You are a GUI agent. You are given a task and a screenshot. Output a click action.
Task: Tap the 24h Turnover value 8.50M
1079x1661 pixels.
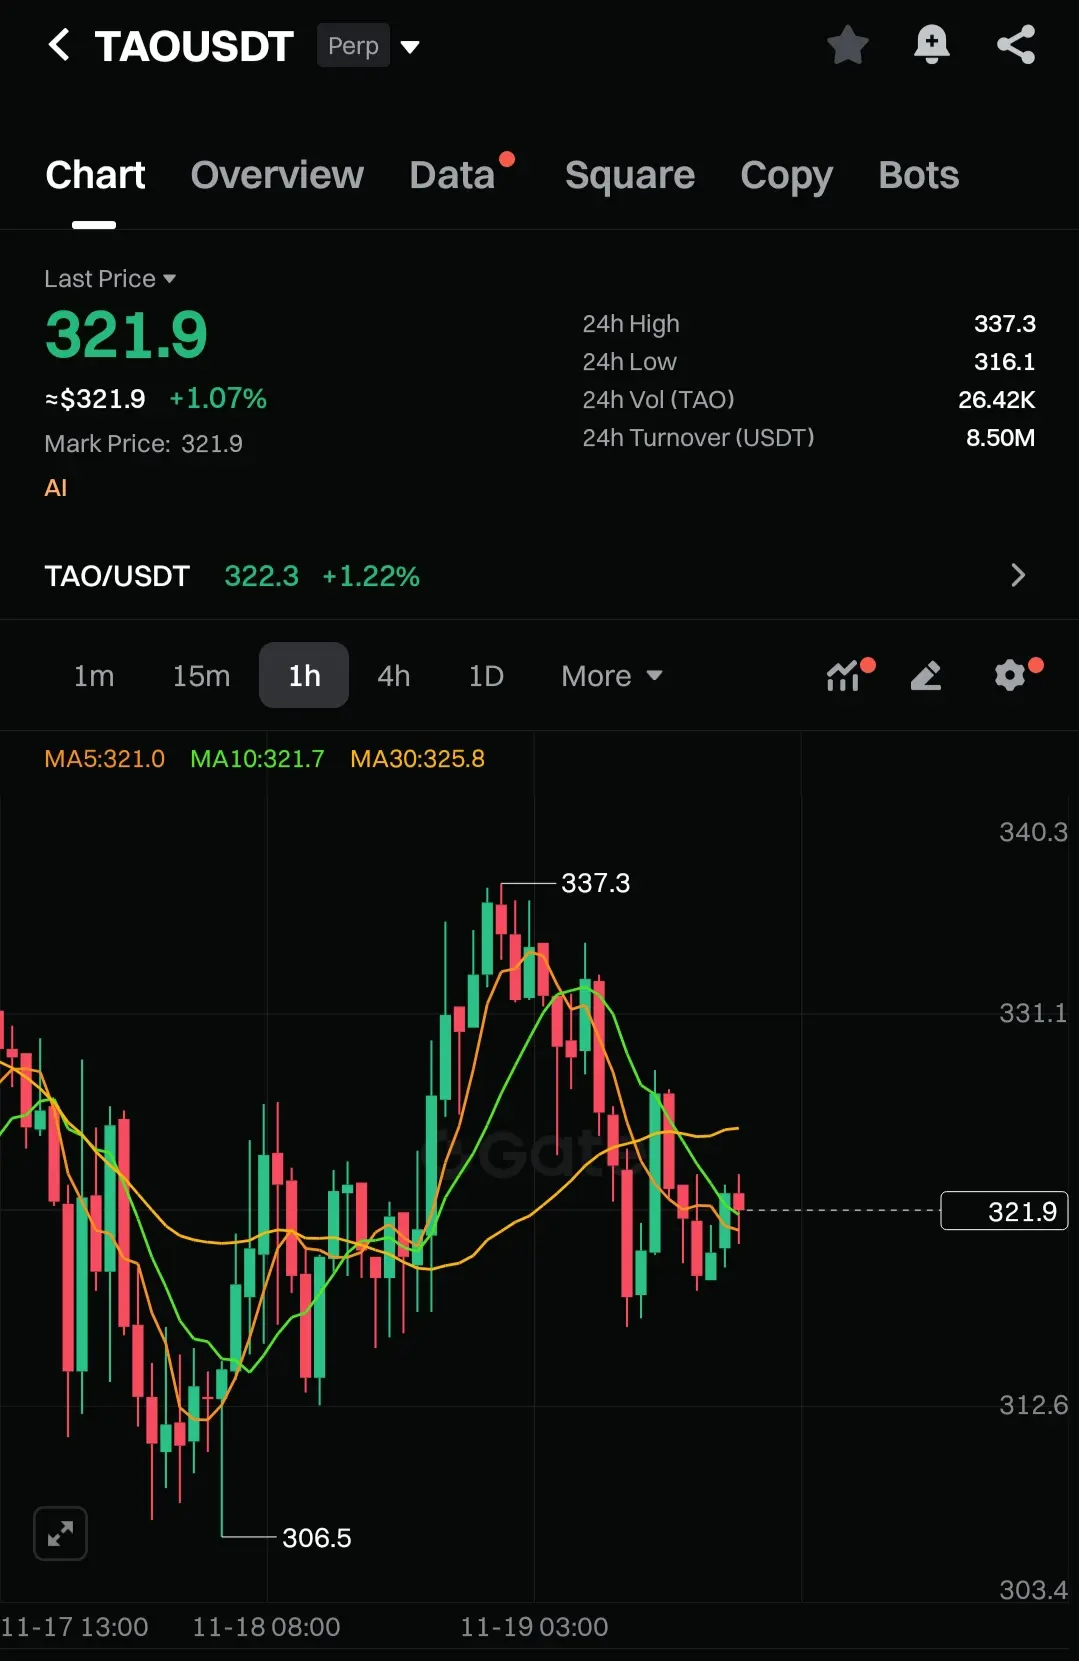pos(1000,437)
